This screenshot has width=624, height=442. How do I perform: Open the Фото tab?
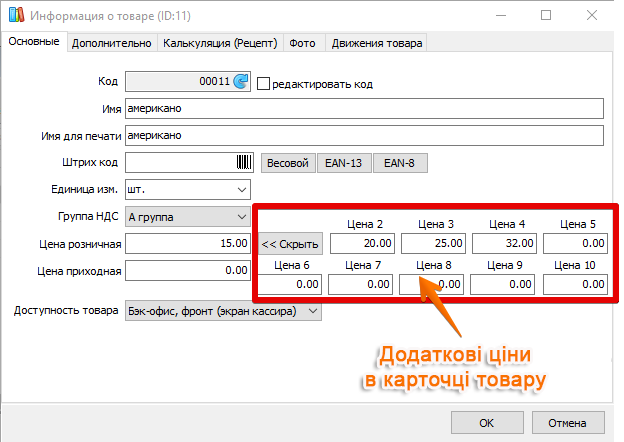302,43
